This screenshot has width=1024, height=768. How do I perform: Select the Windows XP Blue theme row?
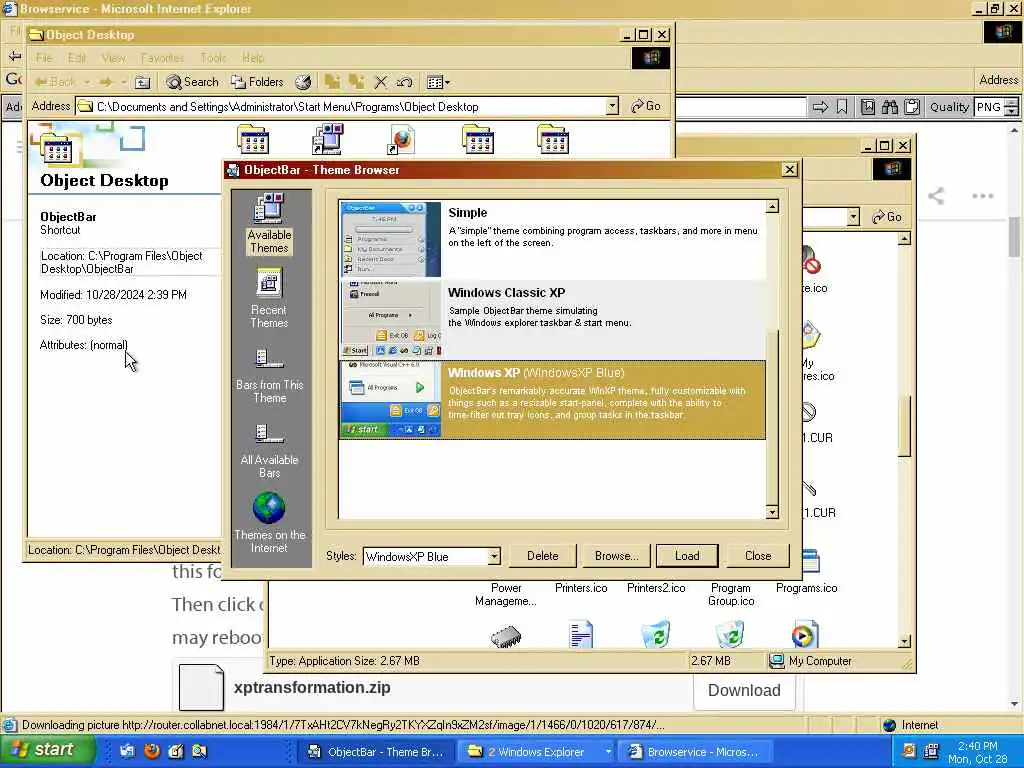click(552, 399)
